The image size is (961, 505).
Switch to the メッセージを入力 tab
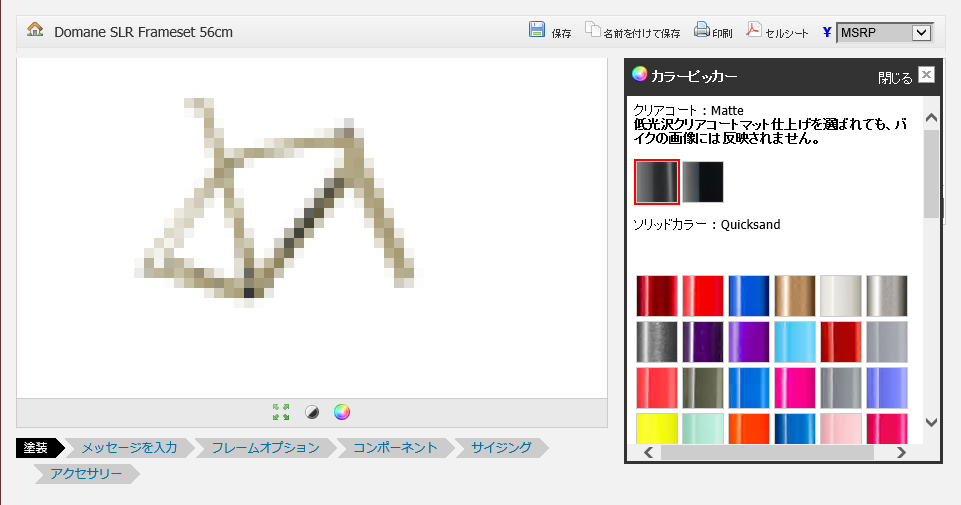coord(129,448)
